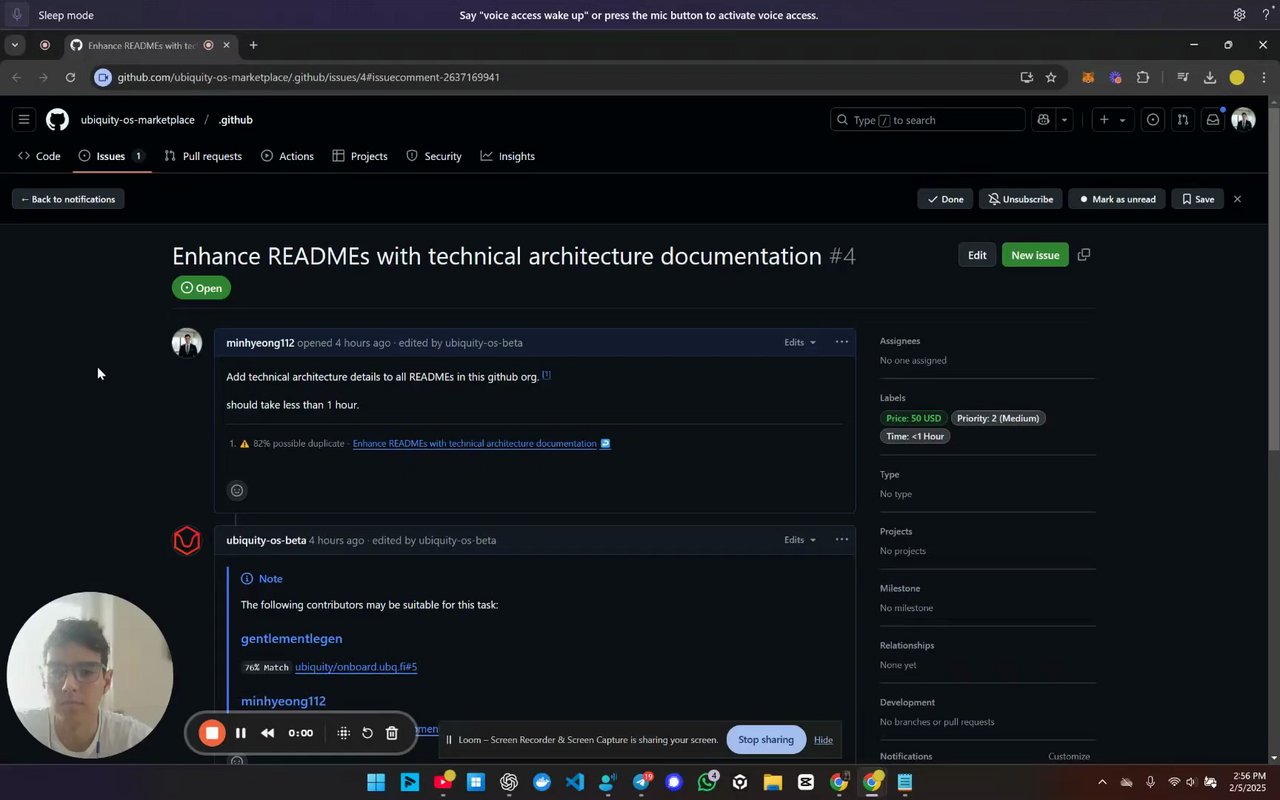This screenshot has height=800, width=1280.
Task: Open the three-dot menu on minhyeong112's comment
Action: 842,342
